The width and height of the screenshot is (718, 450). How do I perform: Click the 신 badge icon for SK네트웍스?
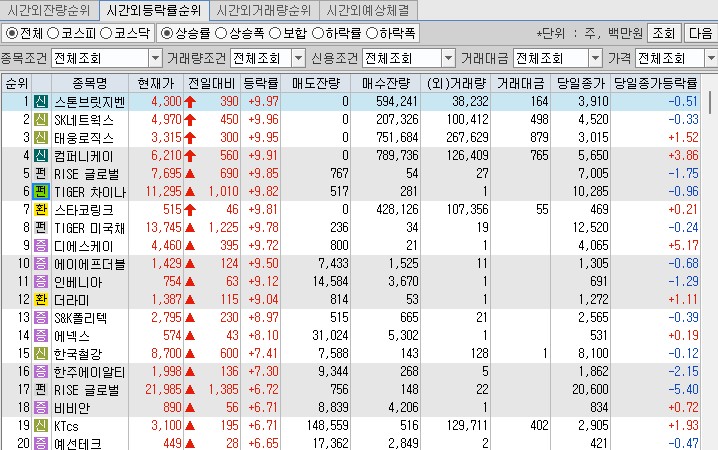coord(41,119)
